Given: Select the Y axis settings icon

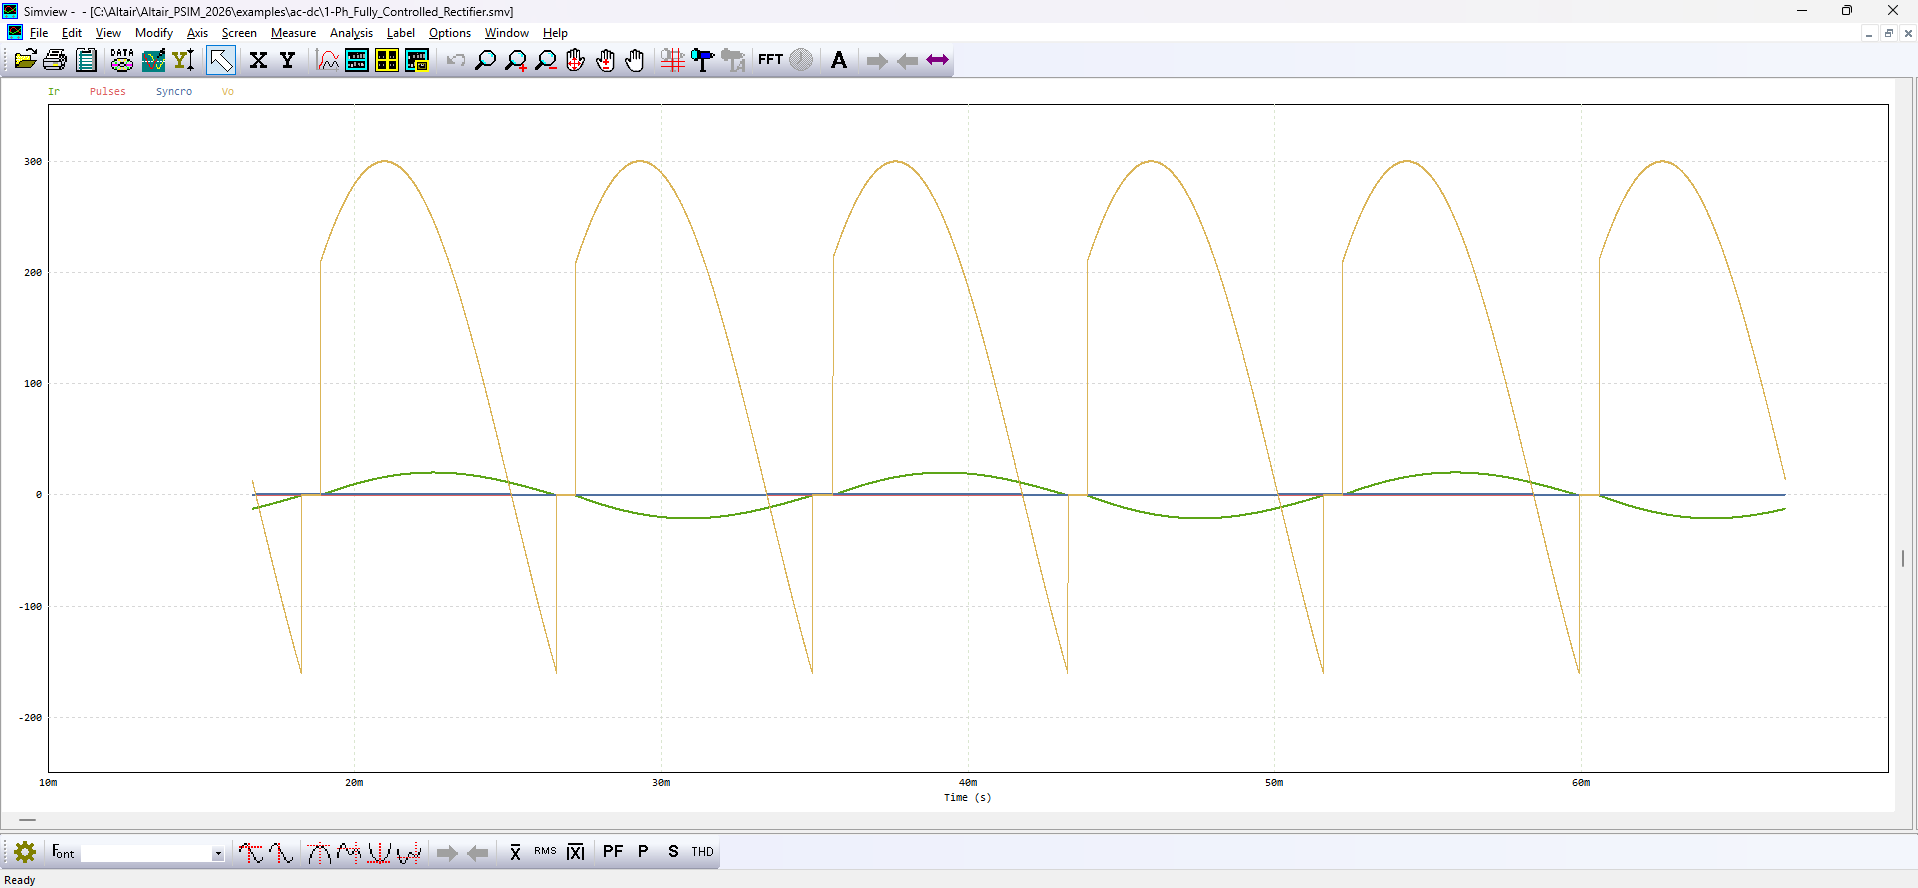Looking at the screenshot, I should click(288, 61).
